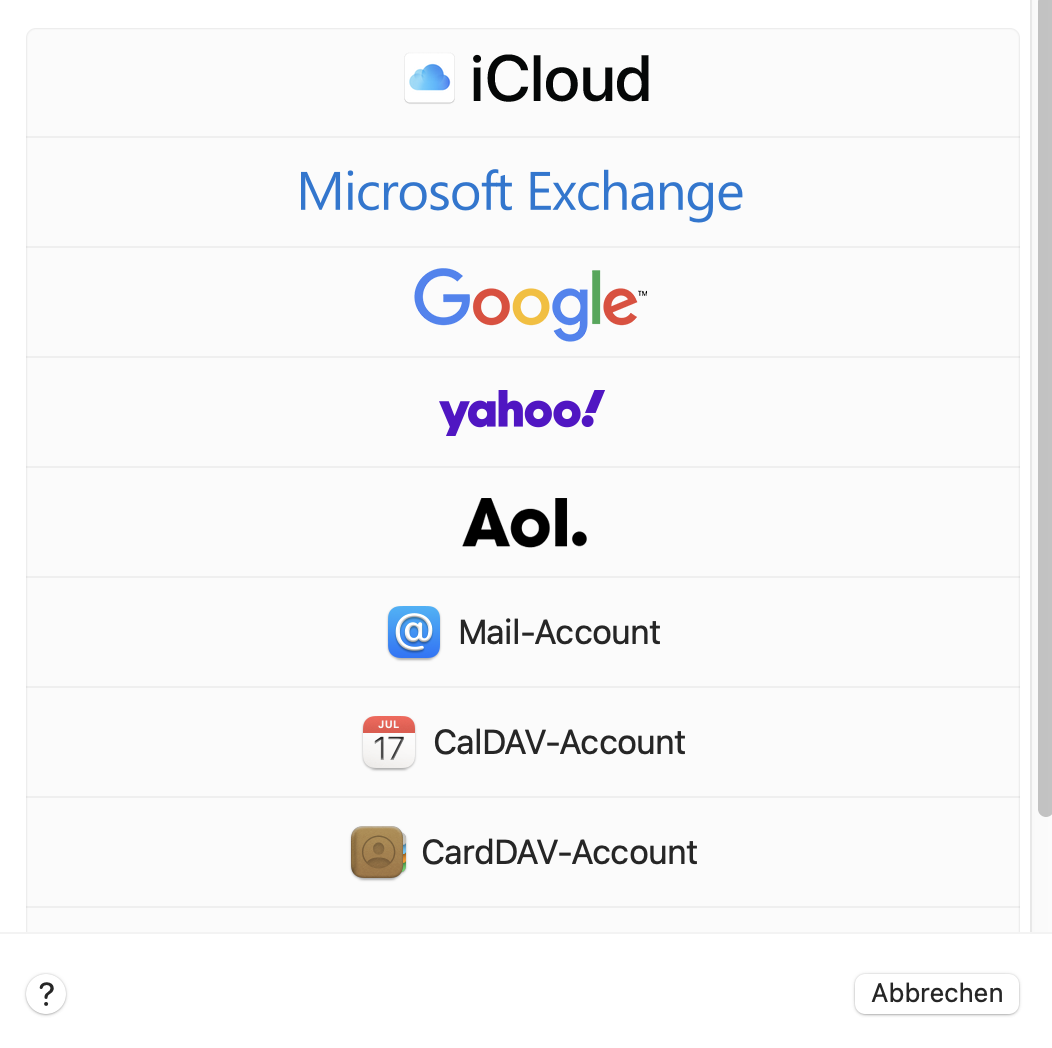
Task: Pick the purple yahoo! logo
Action: pyautogui.click(x=521, y=411)
